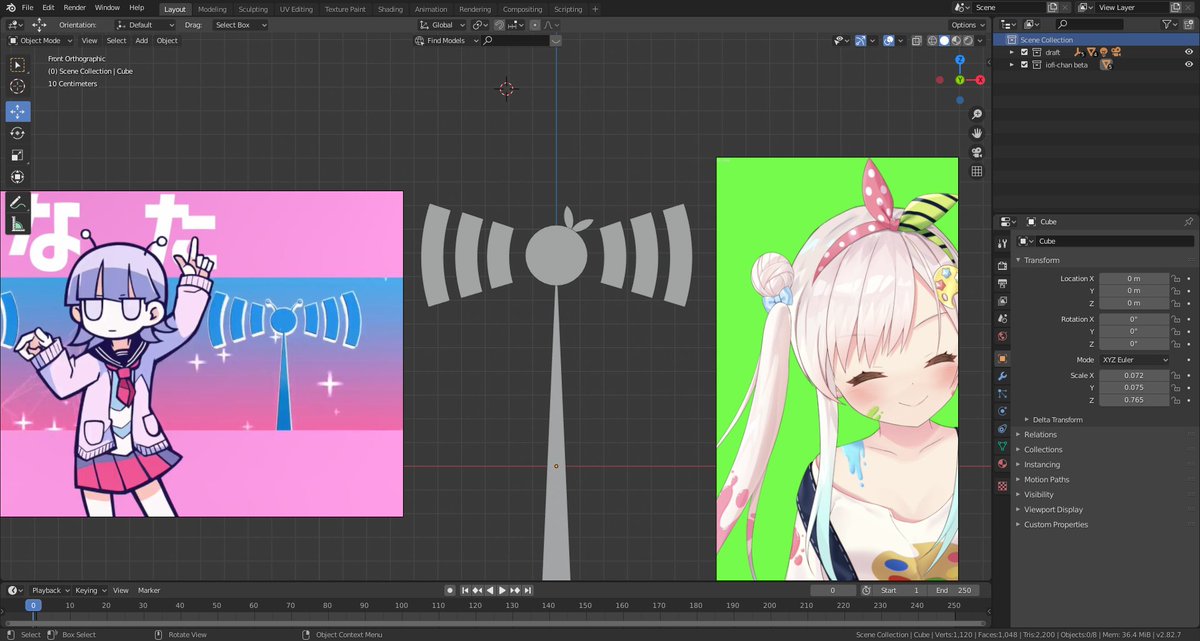Image resolution: width=1200 pixels, height=641 pixels.
Task: Open the World properties tab
Action: coord(1002,337)
